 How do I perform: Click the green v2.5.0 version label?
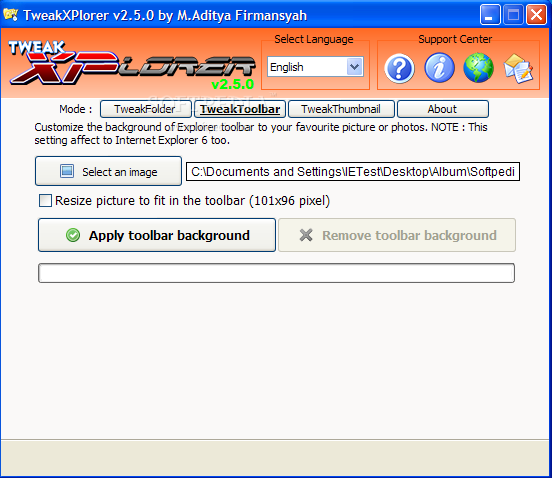coord(232,84)
